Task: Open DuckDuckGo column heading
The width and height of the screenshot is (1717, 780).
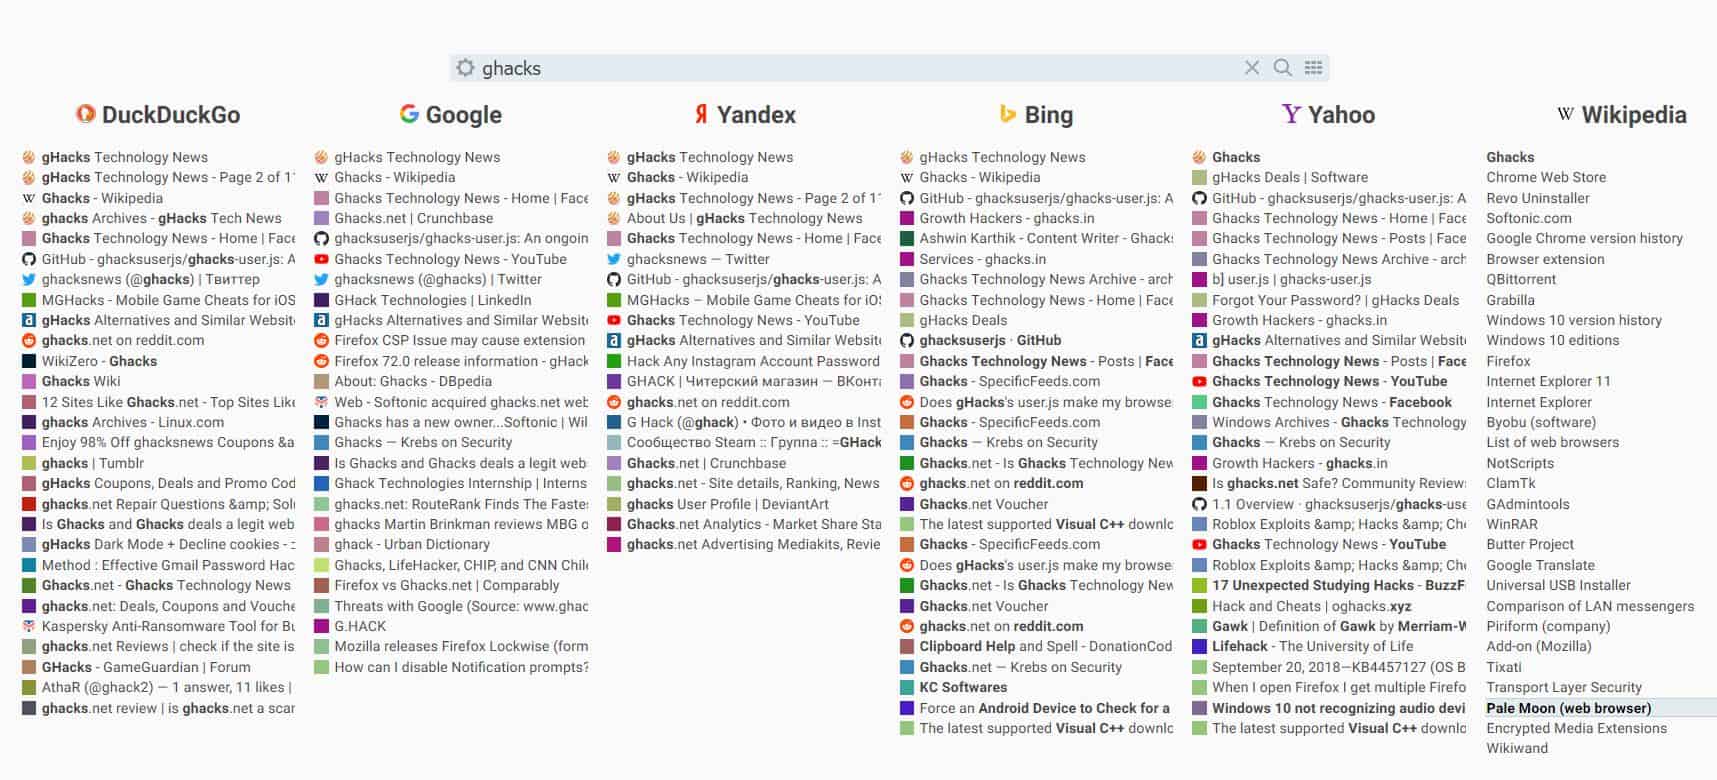Action: point(171,115)
